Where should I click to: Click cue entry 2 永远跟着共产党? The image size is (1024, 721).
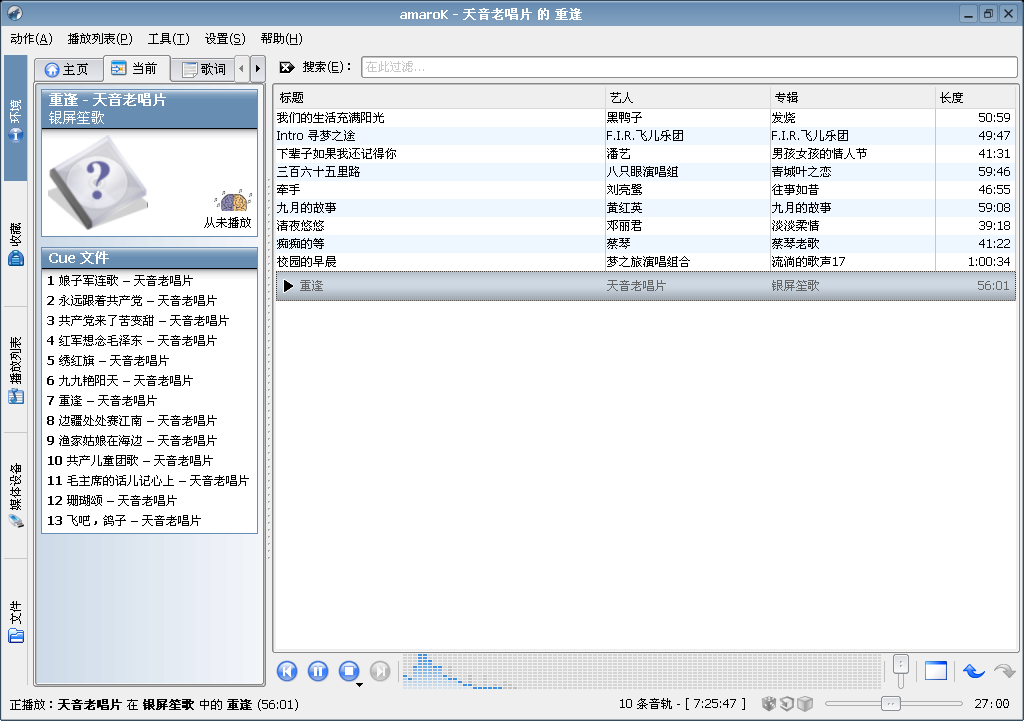132,300
